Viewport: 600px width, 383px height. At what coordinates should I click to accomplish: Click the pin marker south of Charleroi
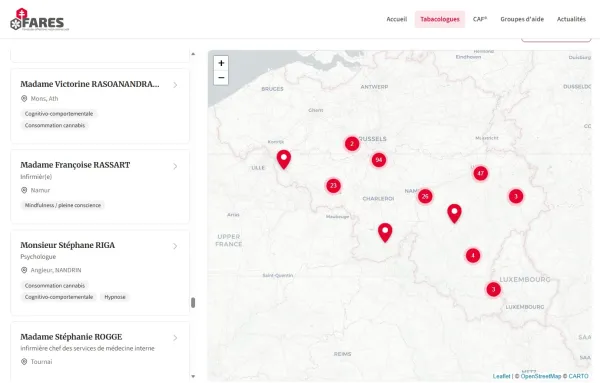385,233
